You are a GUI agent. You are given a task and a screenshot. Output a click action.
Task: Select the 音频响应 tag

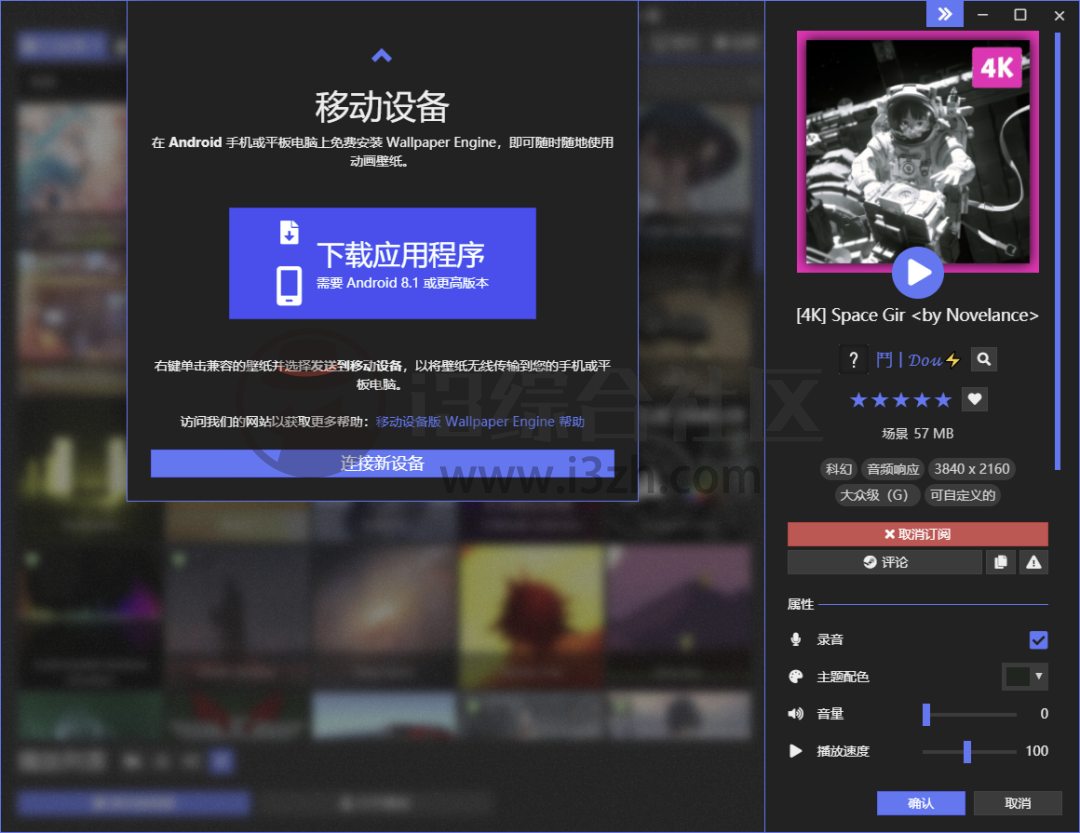click(893, 469)
